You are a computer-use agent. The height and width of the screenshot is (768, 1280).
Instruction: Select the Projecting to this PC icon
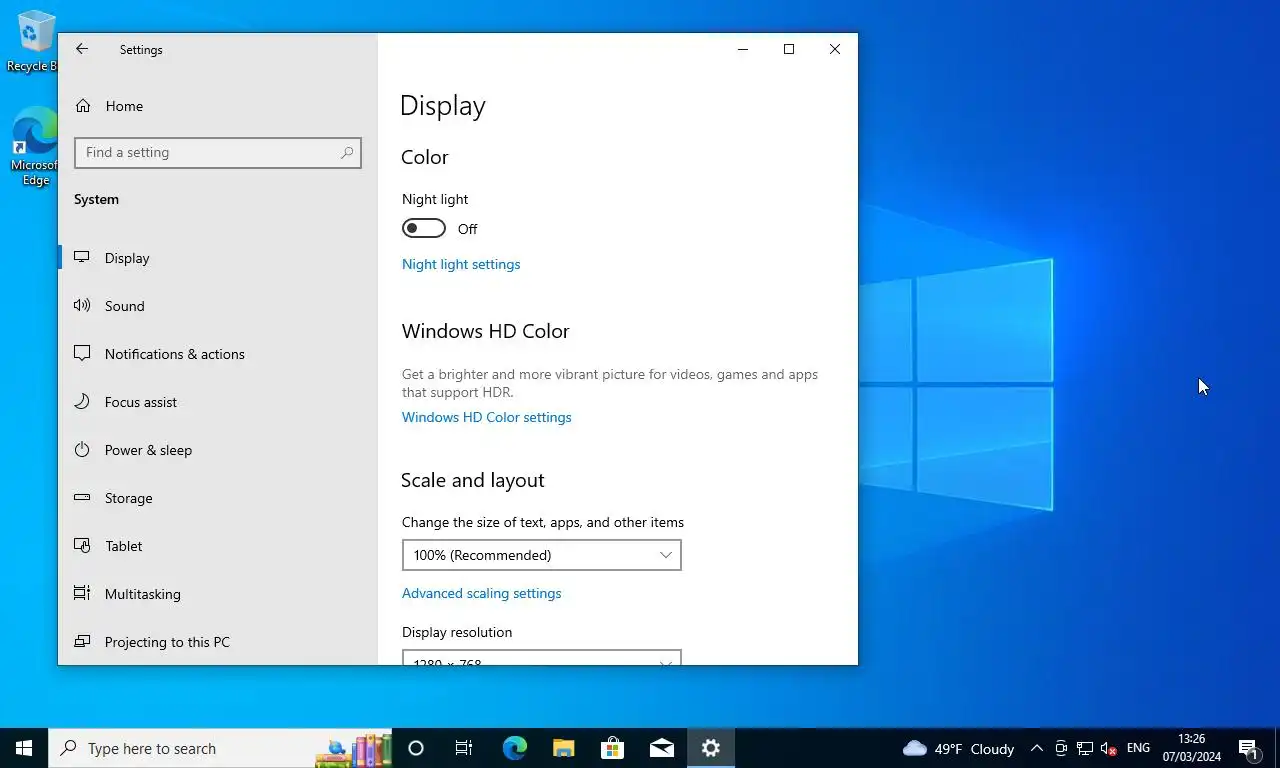point(82,641)
